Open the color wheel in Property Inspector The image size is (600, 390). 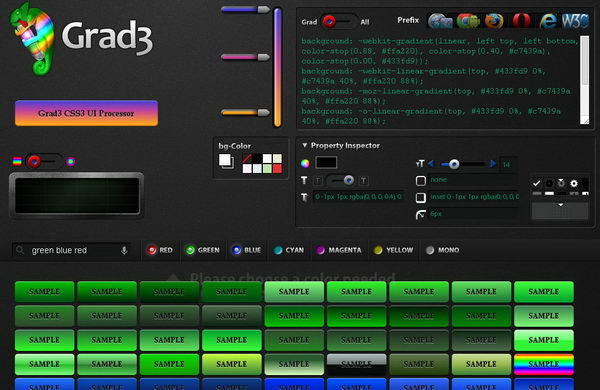point(305,163)
